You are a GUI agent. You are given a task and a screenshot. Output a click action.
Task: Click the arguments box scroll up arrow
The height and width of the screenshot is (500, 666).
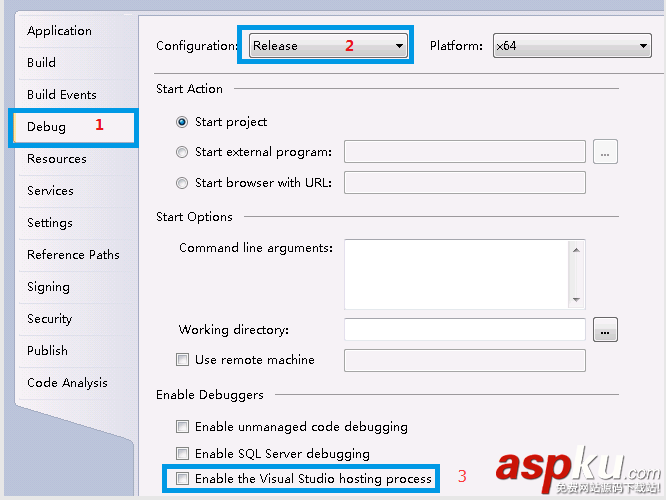(576, 250)
